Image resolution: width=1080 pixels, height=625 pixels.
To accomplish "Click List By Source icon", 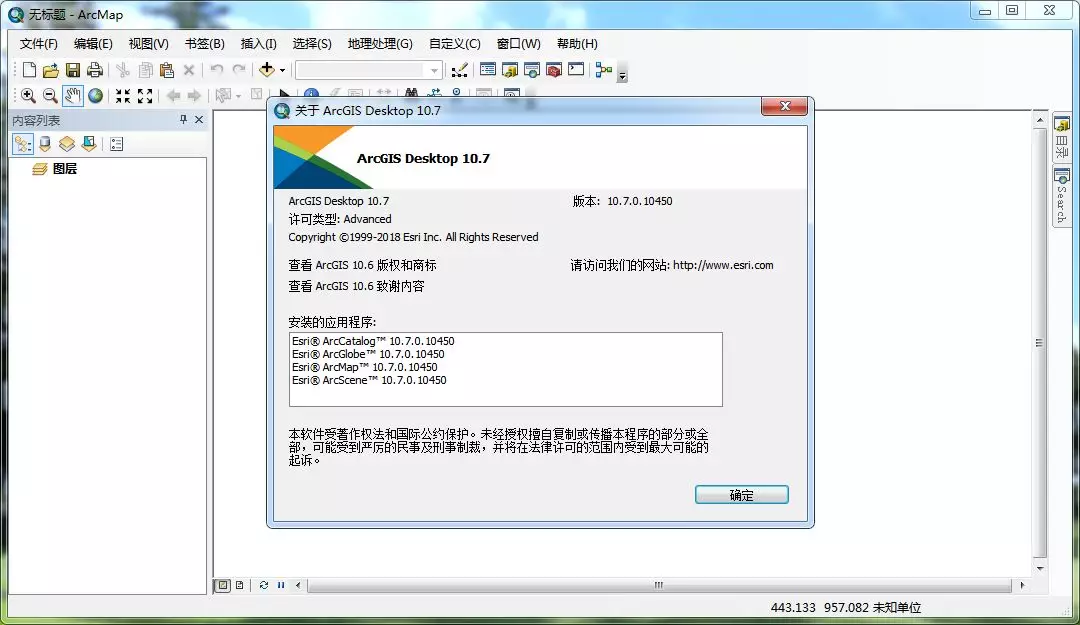I will (x=45, y=144).
